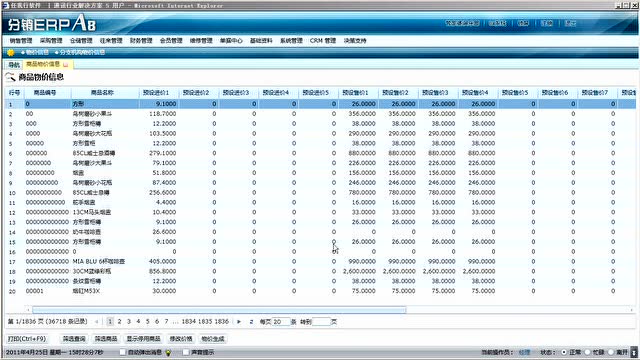Click the yellow star icon in shortcut bar
This screenshot has height=360, width=640.
click(x=11, y=52)
